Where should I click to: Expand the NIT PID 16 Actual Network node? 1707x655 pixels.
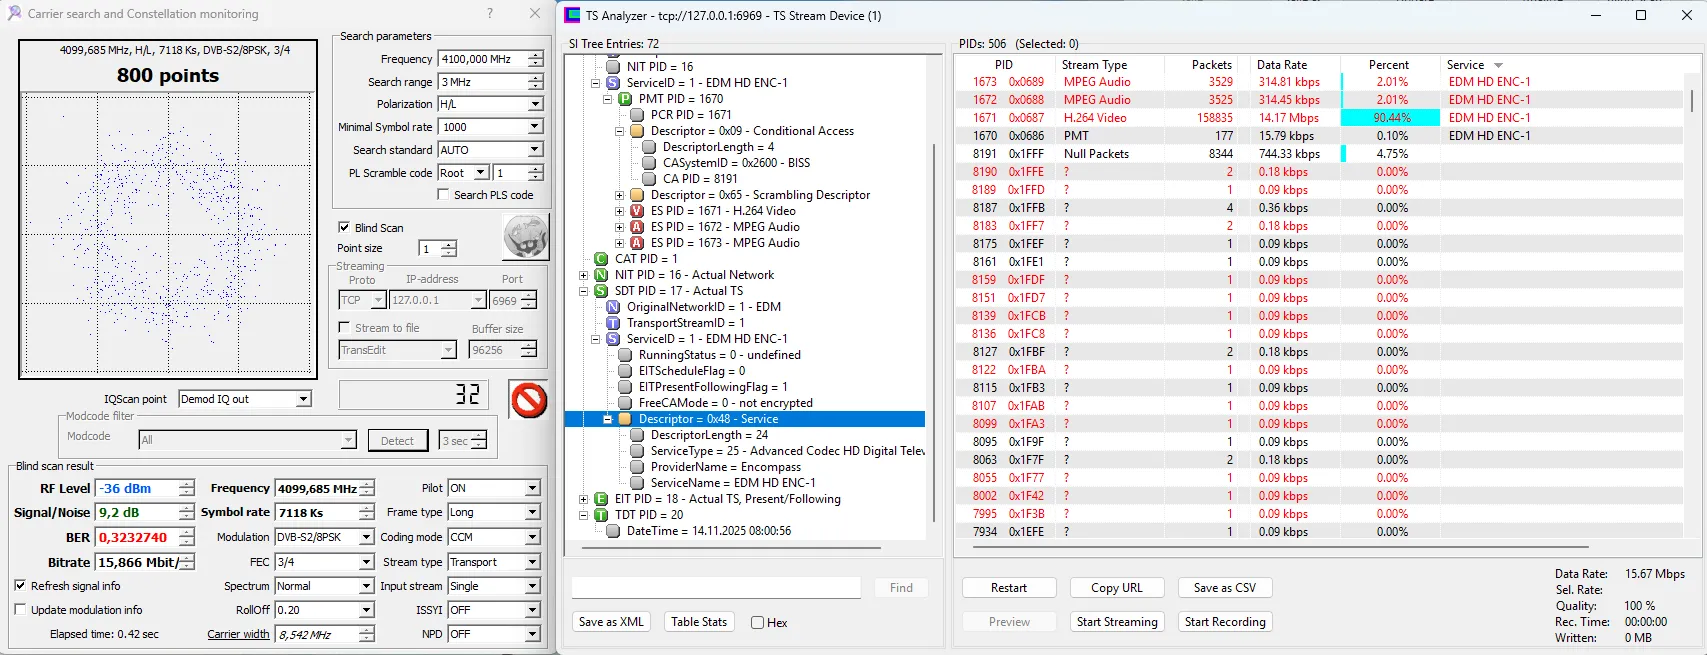point(583,275)
